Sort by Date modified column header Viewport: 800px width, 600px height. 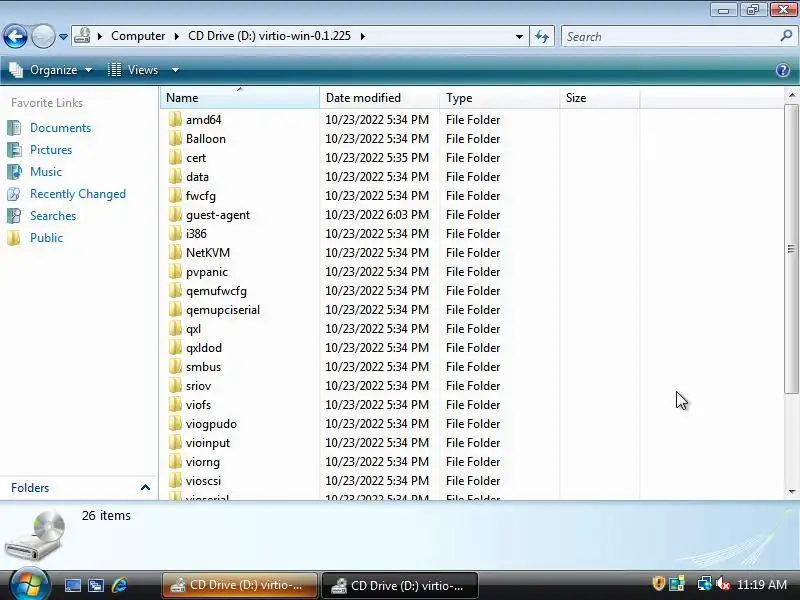tap(380, 97)
